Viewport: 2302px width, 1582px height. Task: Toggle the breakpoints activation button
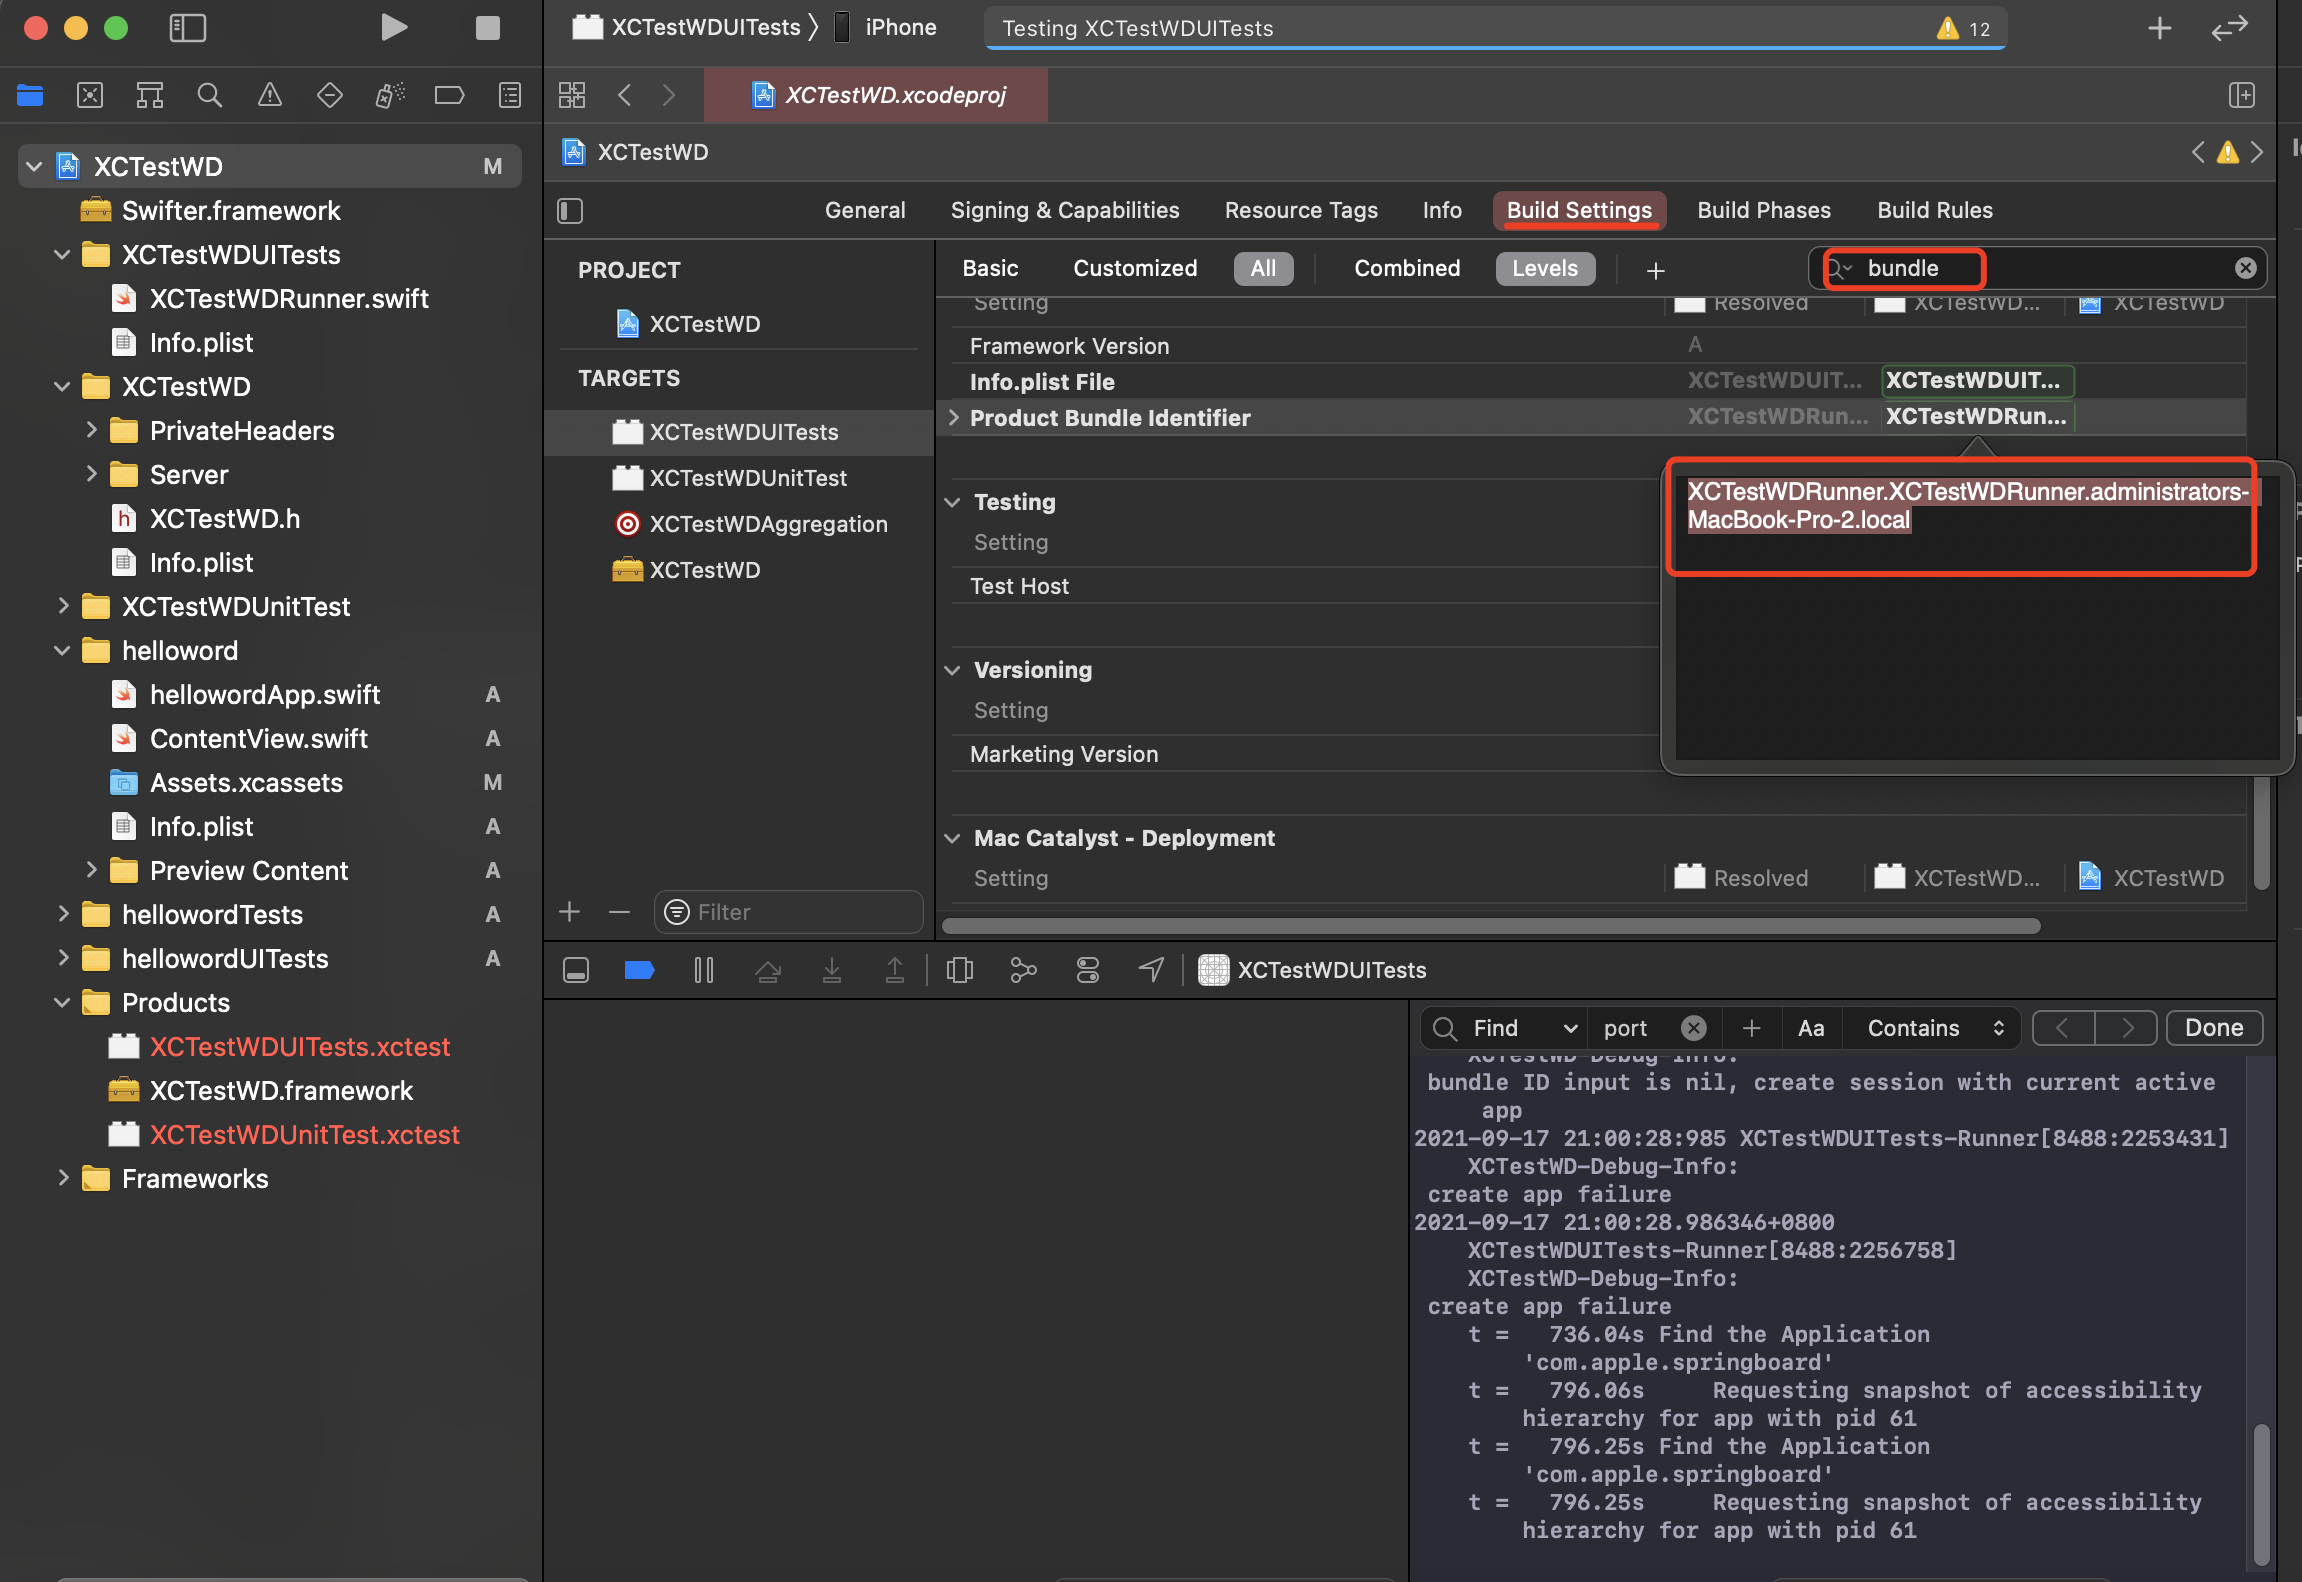click(639, 970)
